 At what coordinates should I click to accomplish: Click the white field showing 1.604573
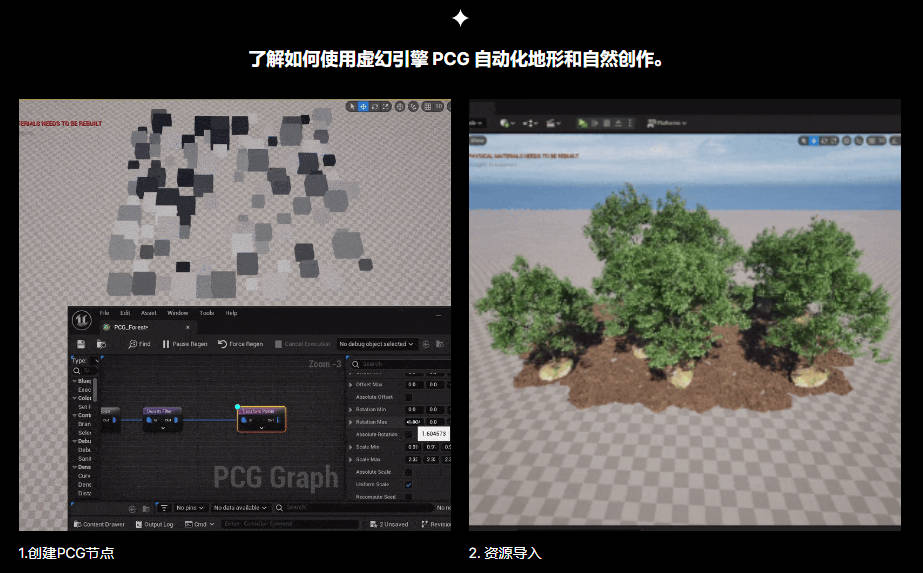point(434,434)
